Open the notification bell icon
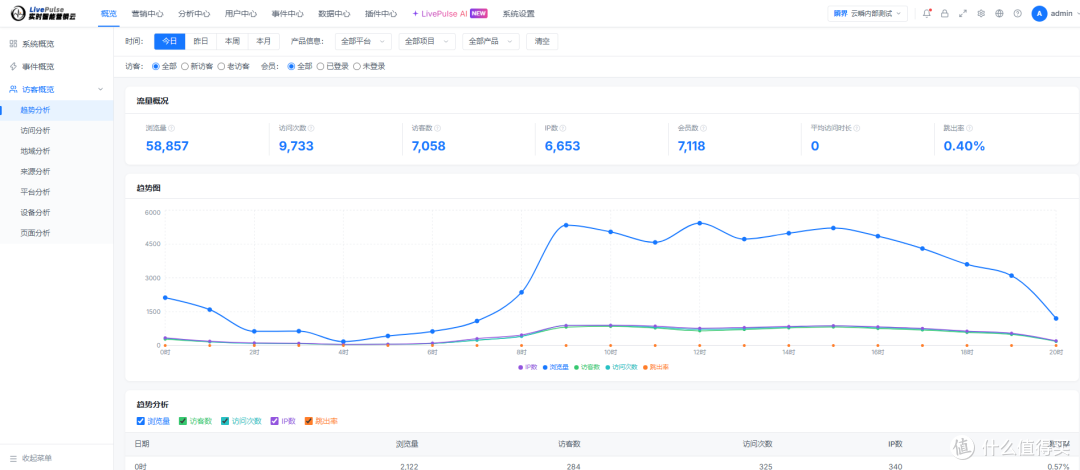 (926, 13)
